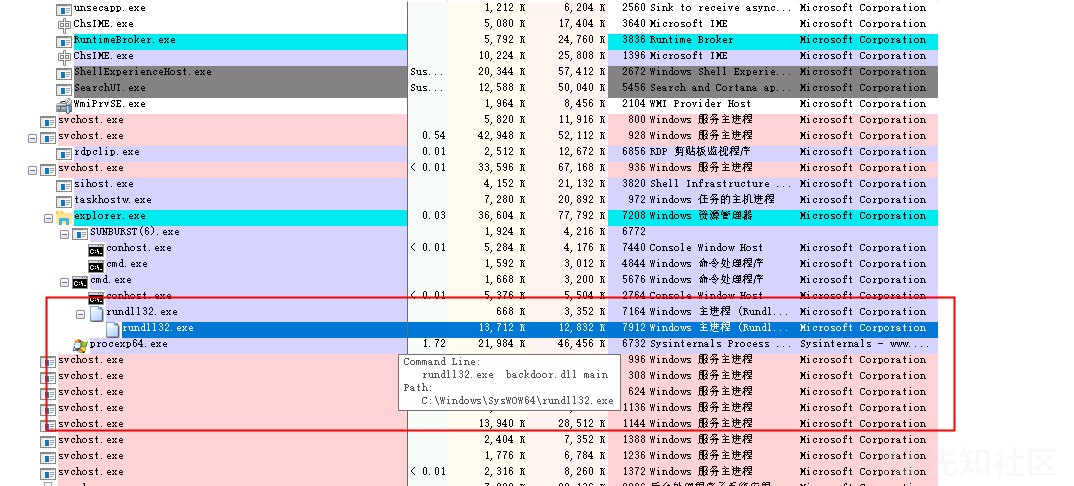
Task: Click Microsoft Corporation in the WmiPrvSE.exe row
Action: (x=862, y=103)
